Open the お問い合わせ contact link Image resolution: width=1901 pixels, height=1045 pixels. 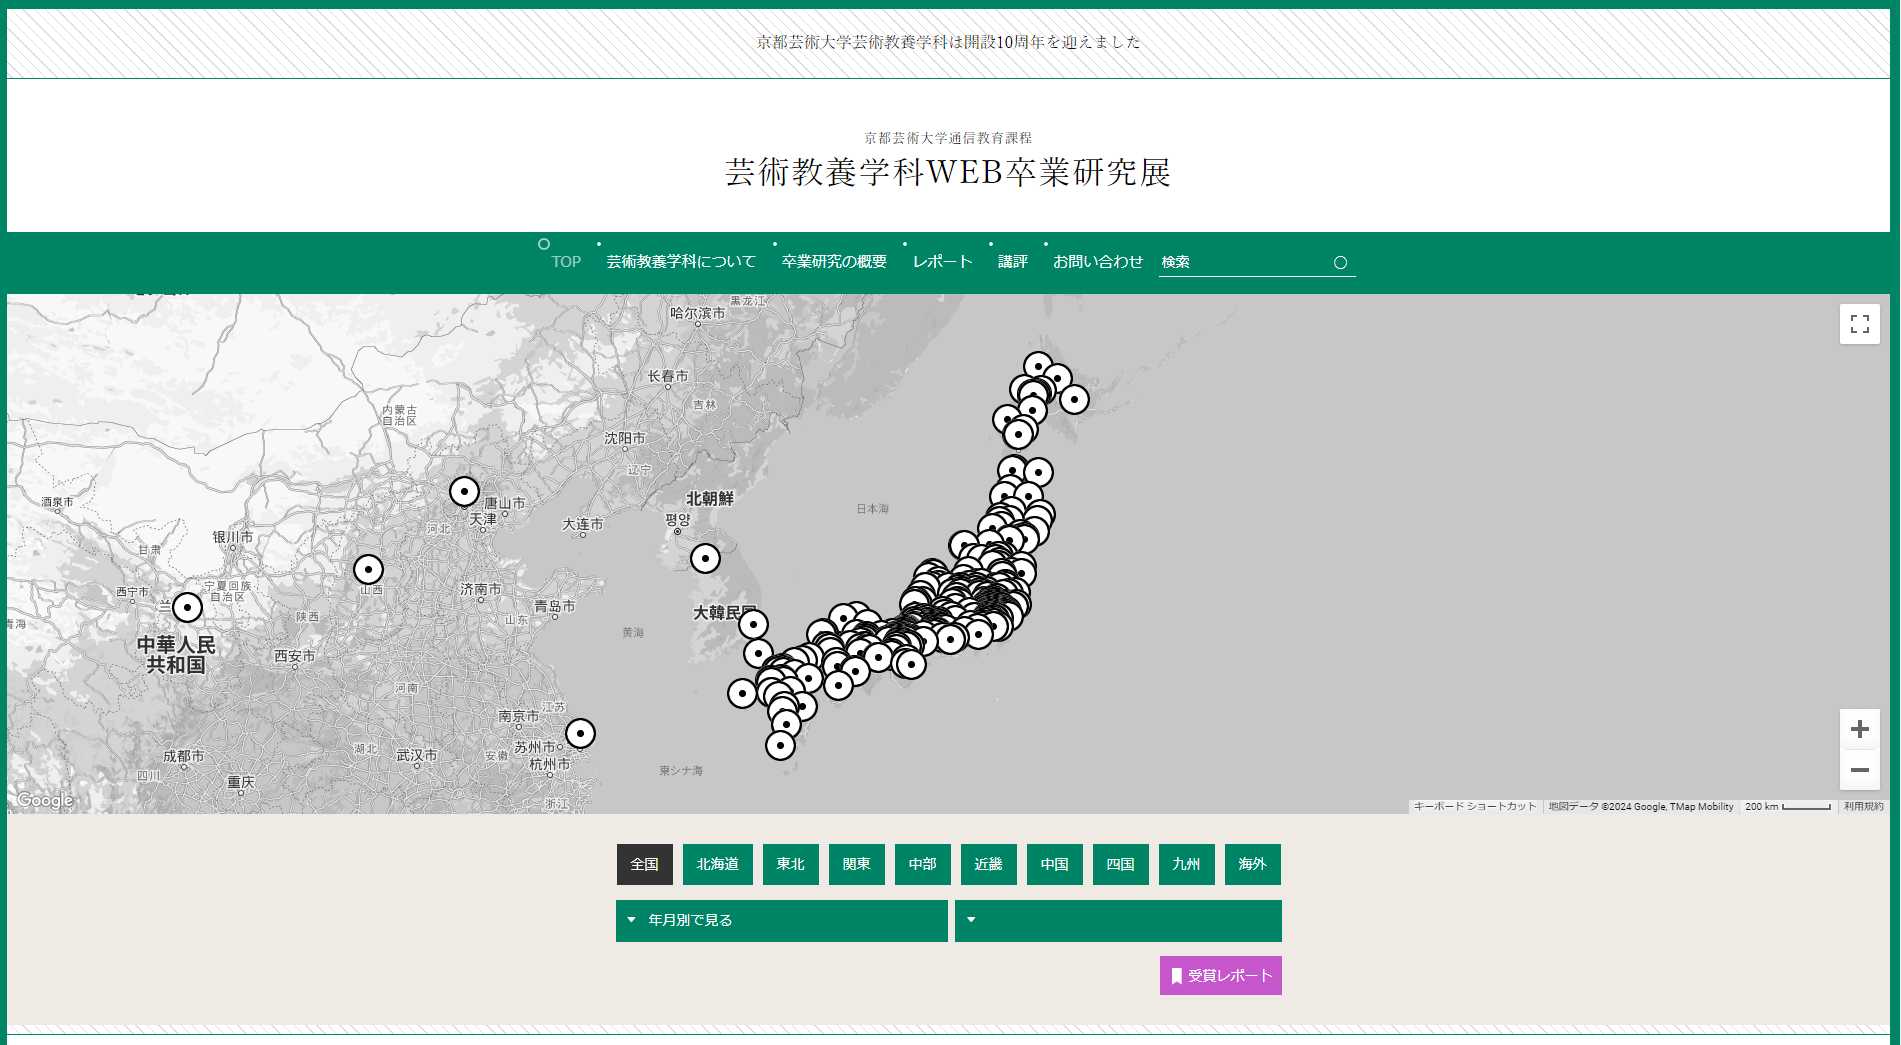pyautogui.click(x=1097, y=261)
